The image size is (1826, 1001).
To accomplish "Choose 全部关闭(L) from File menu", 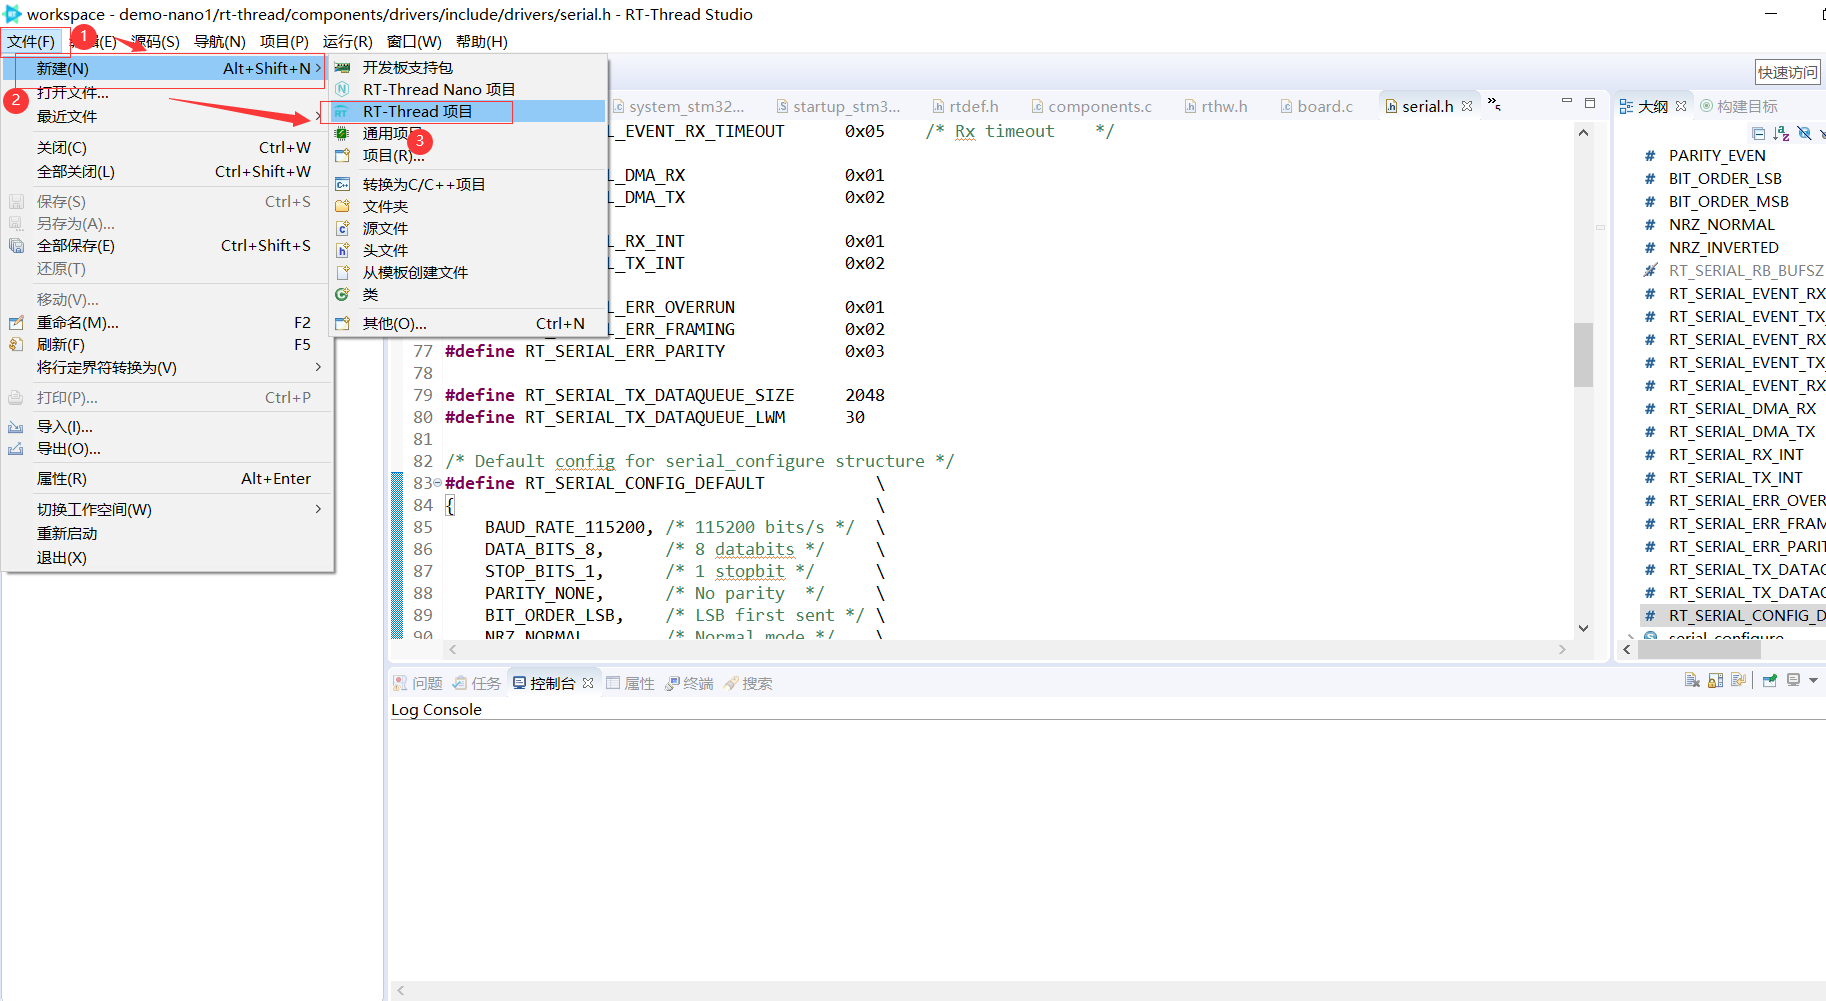I will tap(167, 171).
